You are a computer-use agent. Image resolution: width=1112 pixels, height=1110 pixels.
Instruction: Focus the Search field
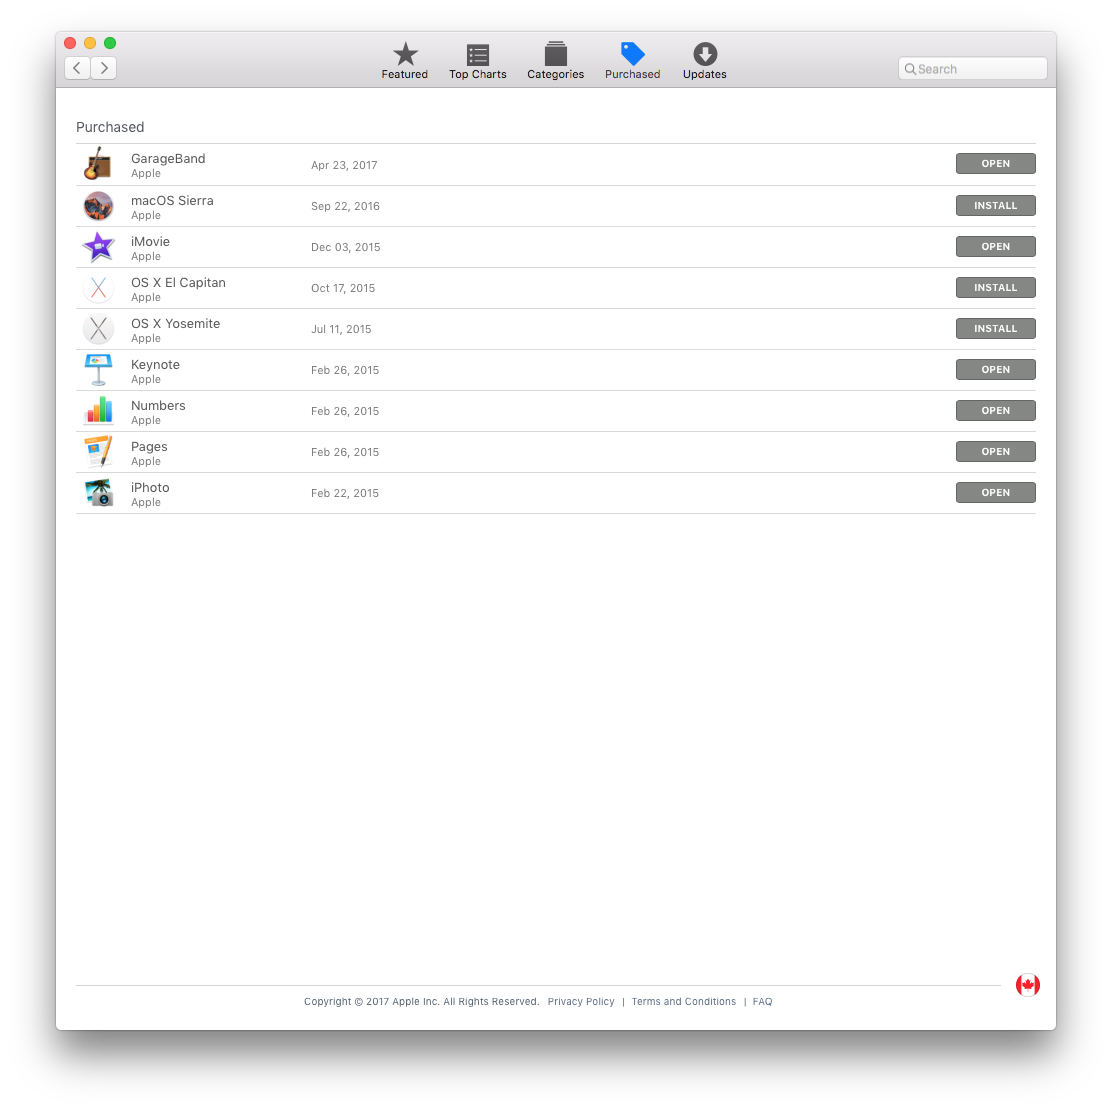click(972, 69)
